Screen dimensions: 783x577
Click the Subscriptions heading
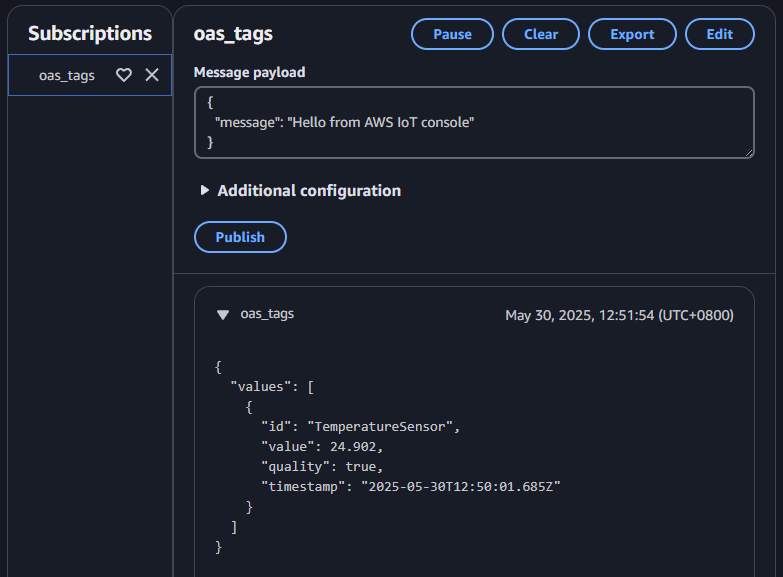[90, 33]
